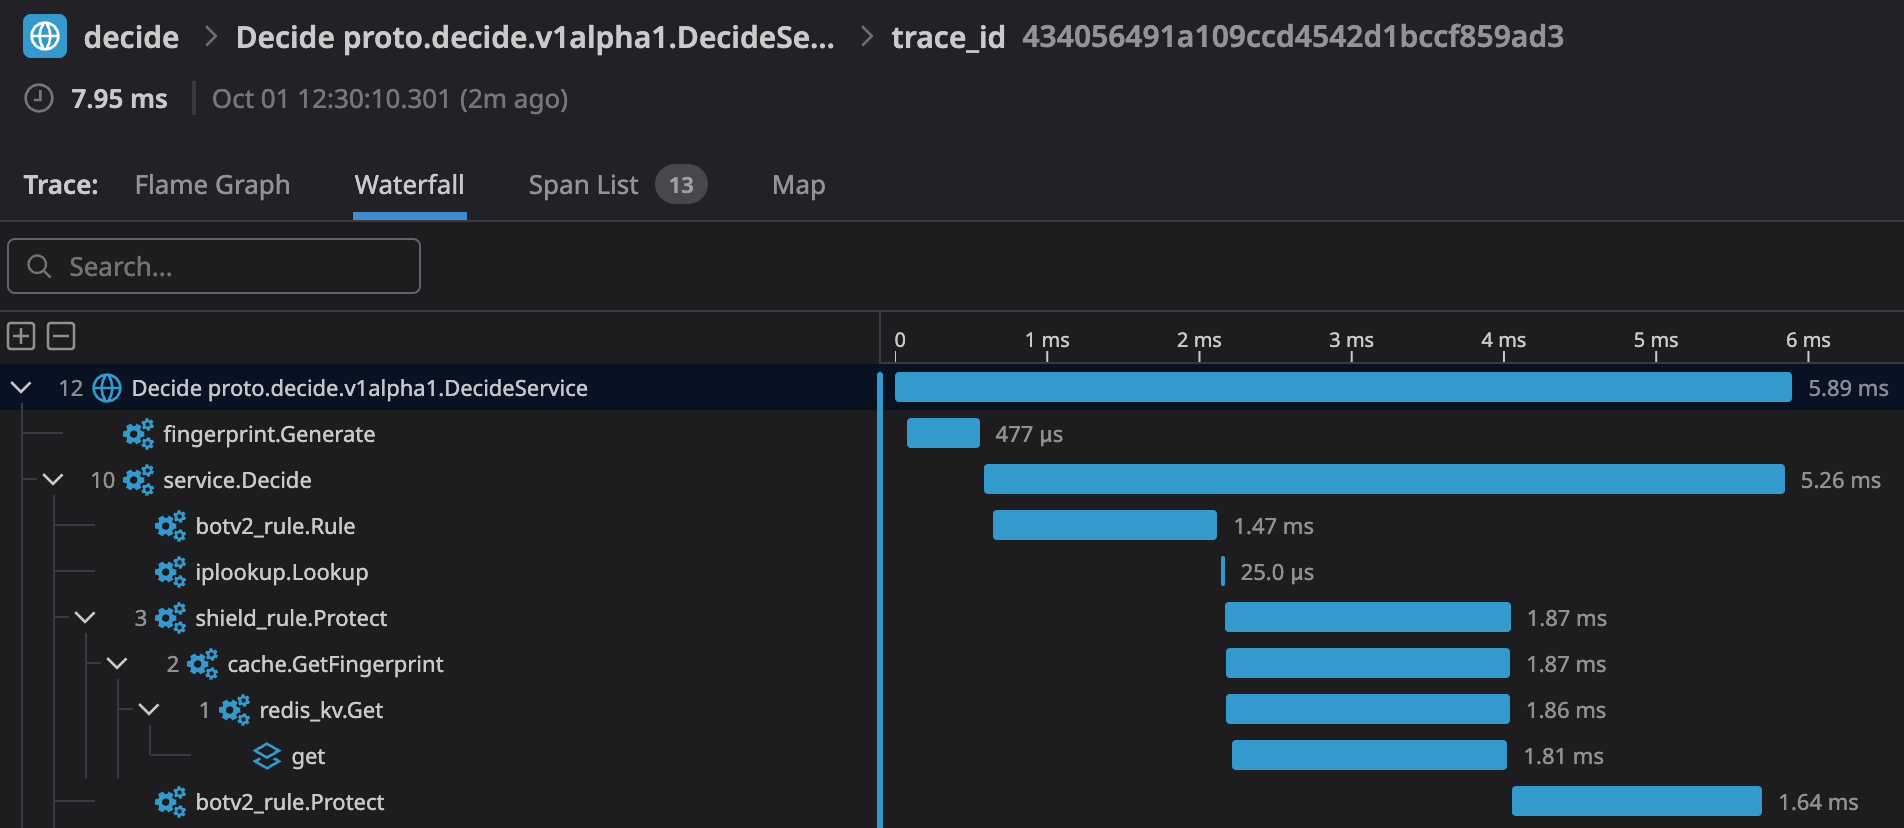The image size is (1904, 828).
Task: Click the Oct 01 12:30:10.301 timestamp
Action: click(390, 98)
